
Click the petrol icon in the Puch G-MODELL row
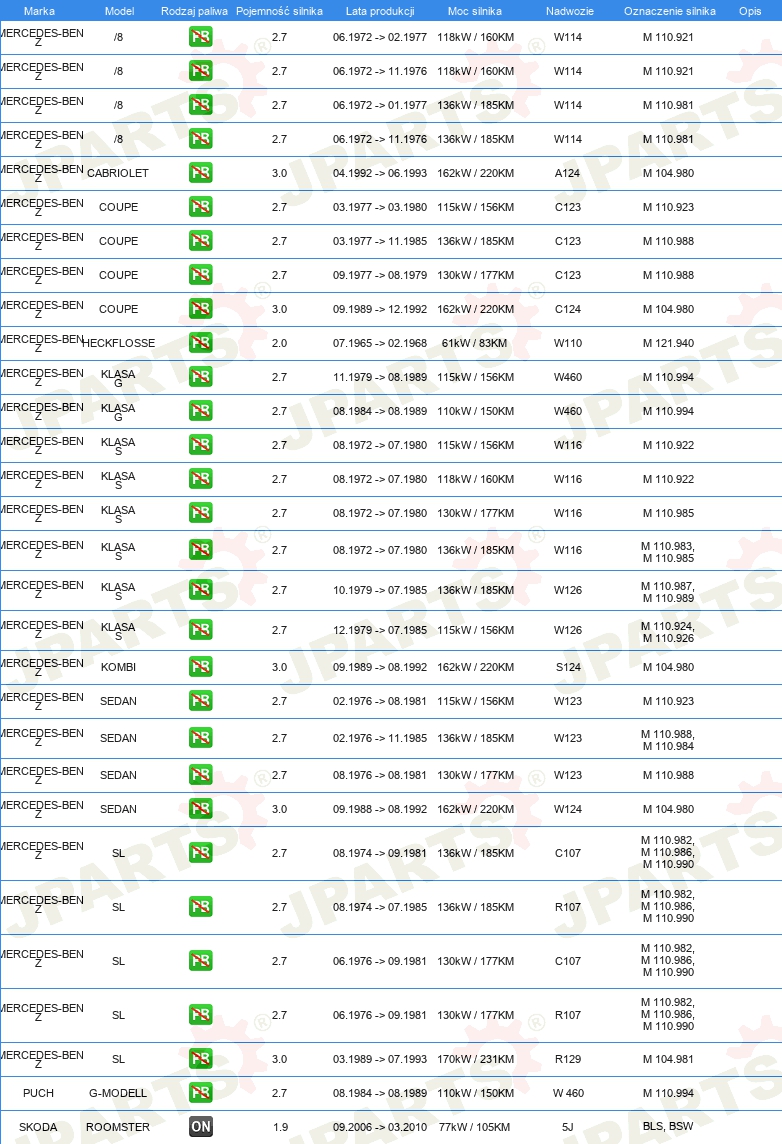pos(201,1093)
